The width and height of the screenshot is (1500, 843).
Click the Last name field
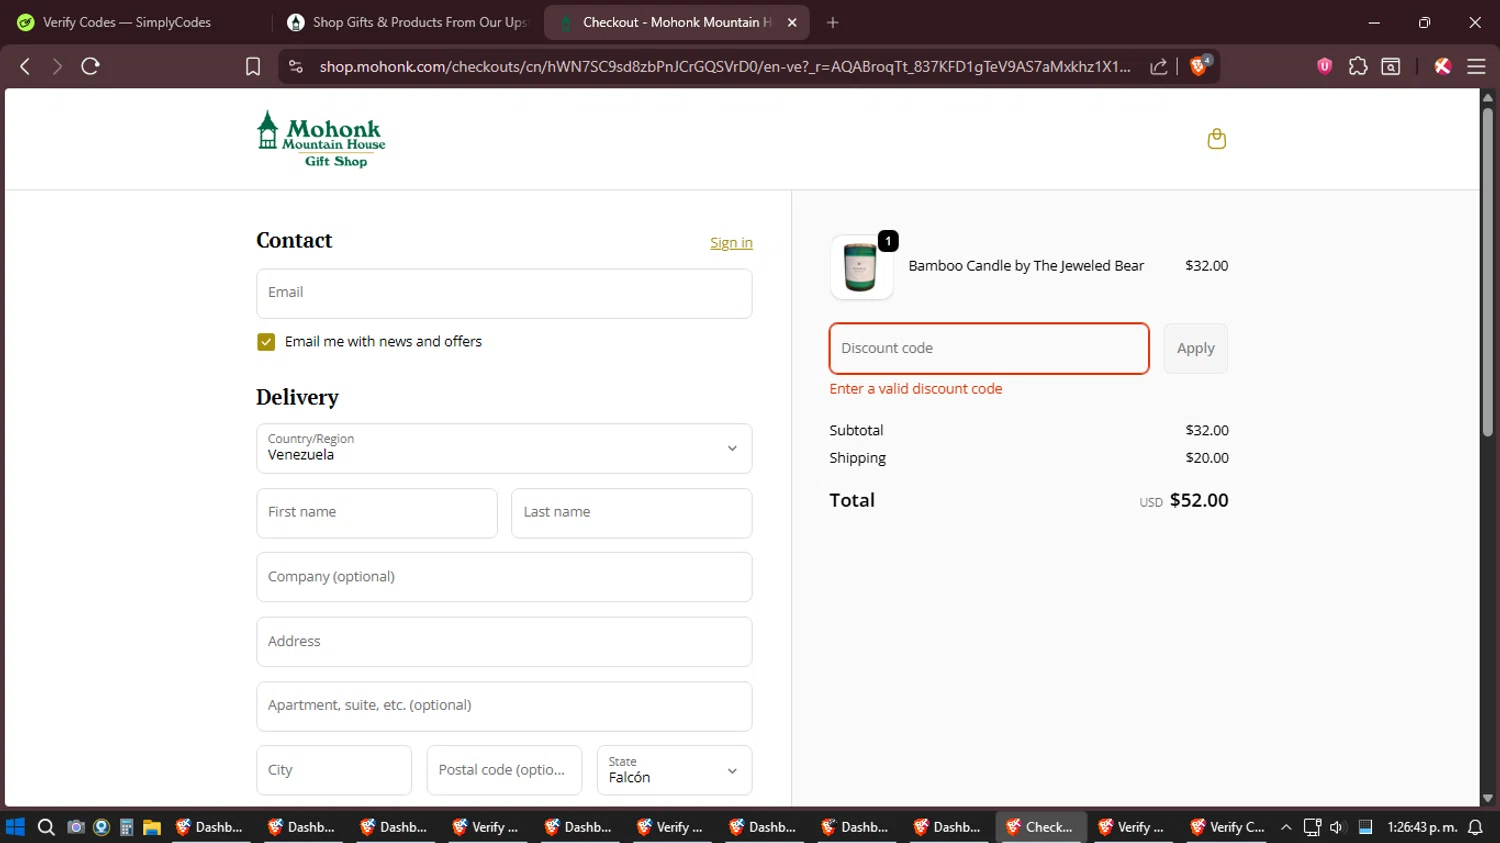632,513
